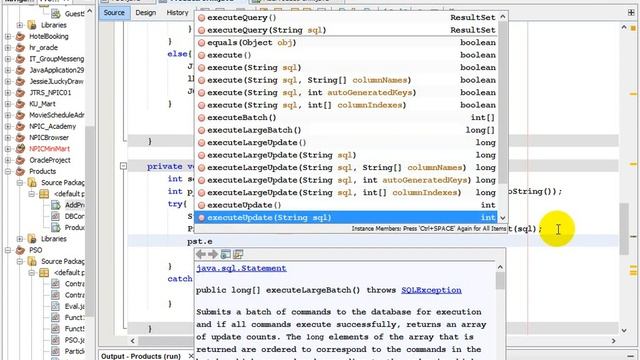Select the JessieLuckyDraw project
The image size is (640, 360).
point(56,82)
